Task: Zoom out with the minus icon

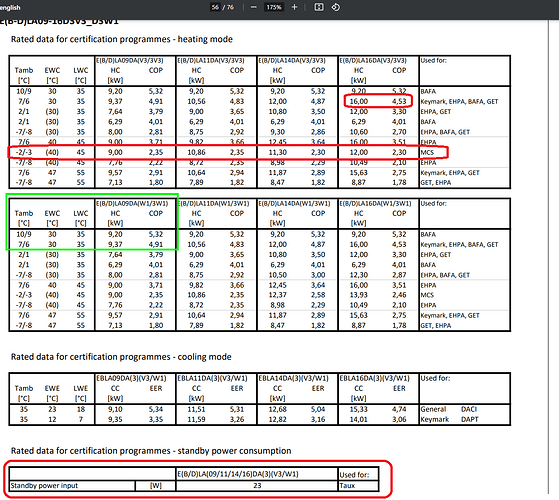Action: (x=253, y=7)
